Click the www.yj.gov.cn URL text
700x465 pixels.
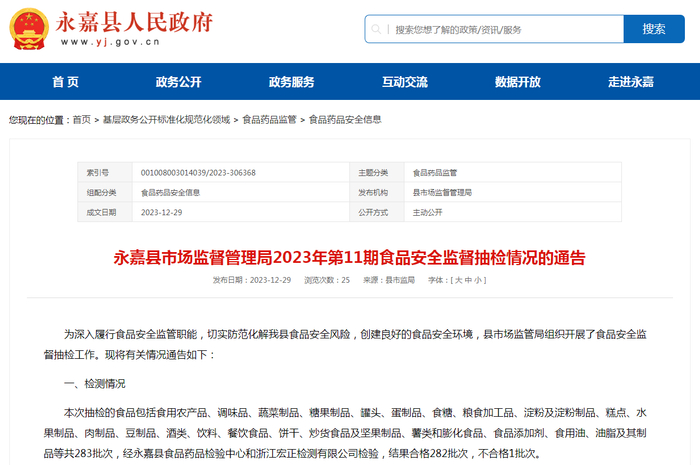(110, 42)
